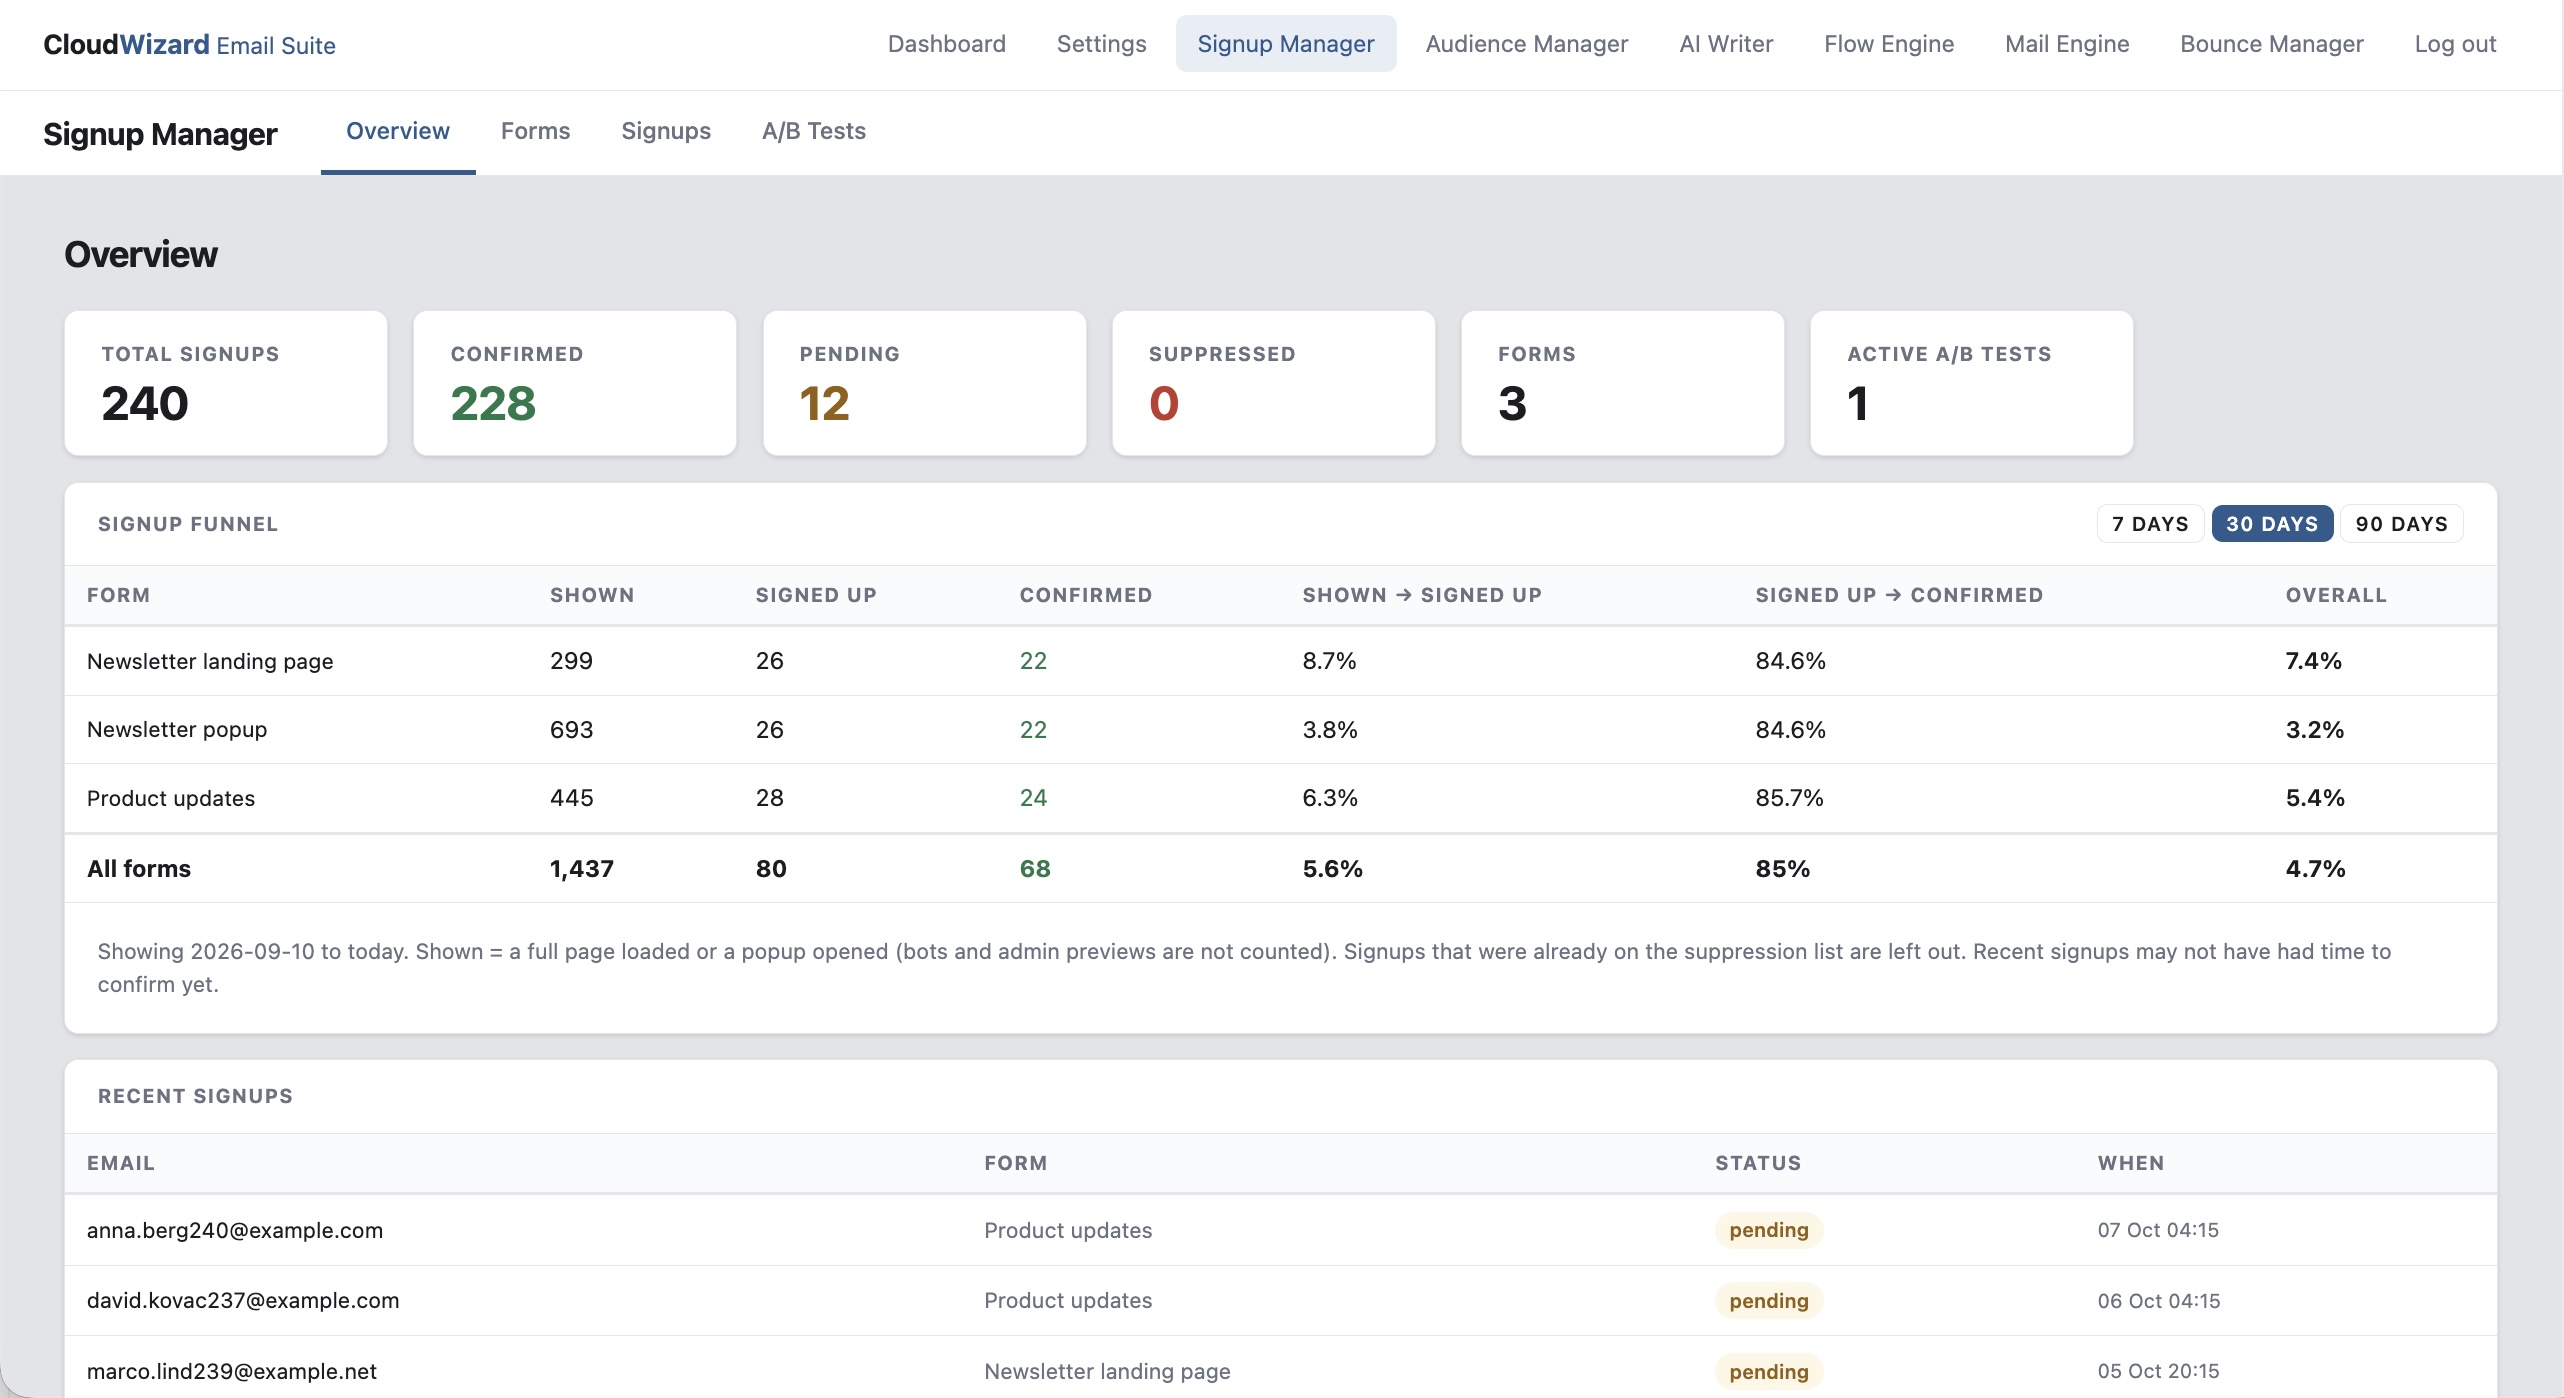Image resolution: width=2564 pixels, height=1398 pixels.
Task: Open Mail Engine from navigation
Action: pos(2066,44)
